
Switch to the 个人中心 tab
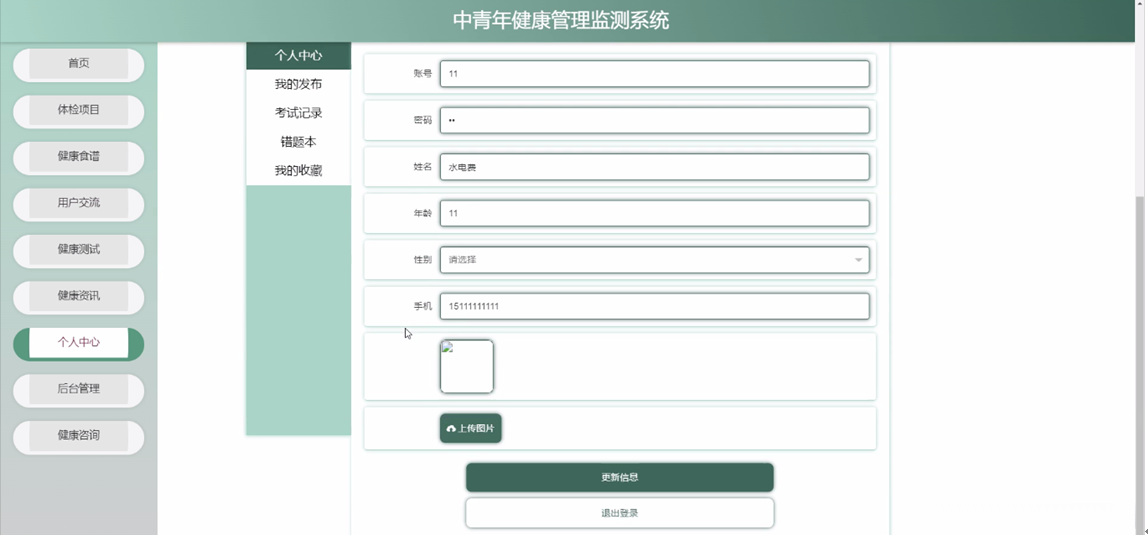click(x=299, y=56)
